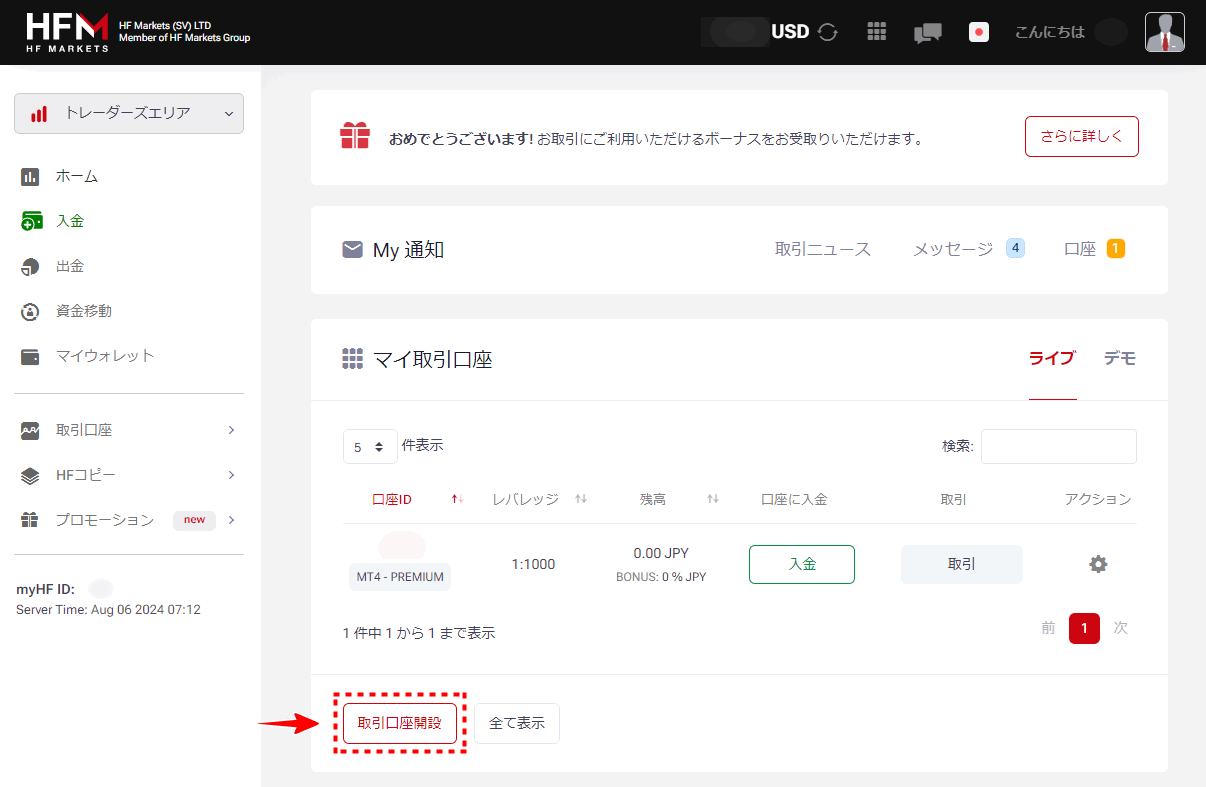Click the 1:1000 leverage value

533,564
